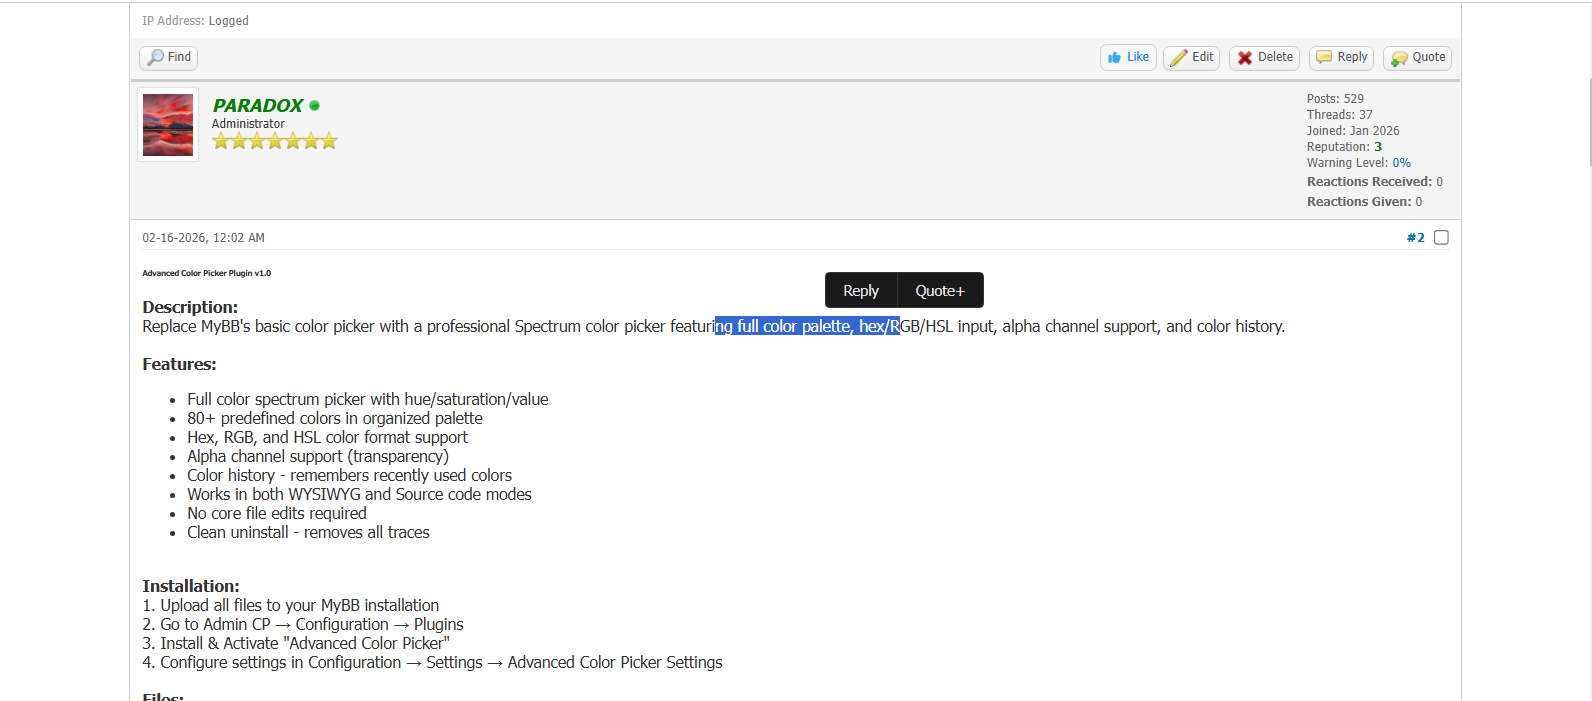Viewport: 1592px width, 701px height.
Task: Click the Reply button beside Delete
Action: point(1341,58)
